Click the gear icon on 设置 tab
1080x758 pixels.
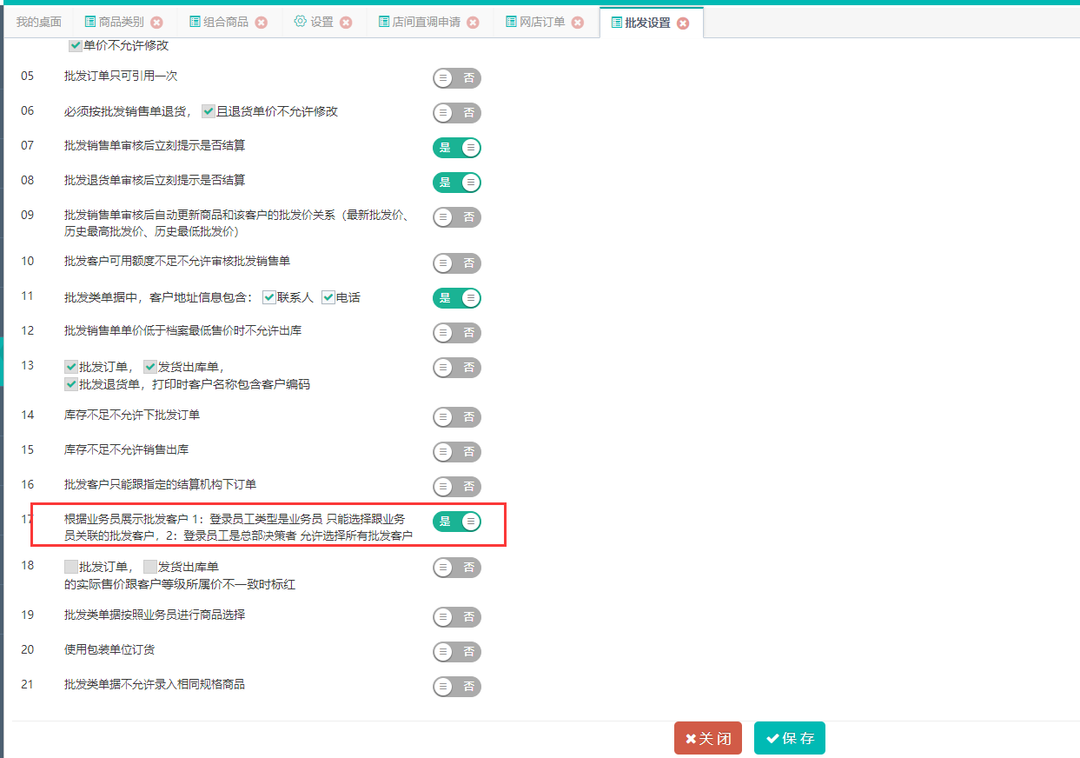(300, 22)
